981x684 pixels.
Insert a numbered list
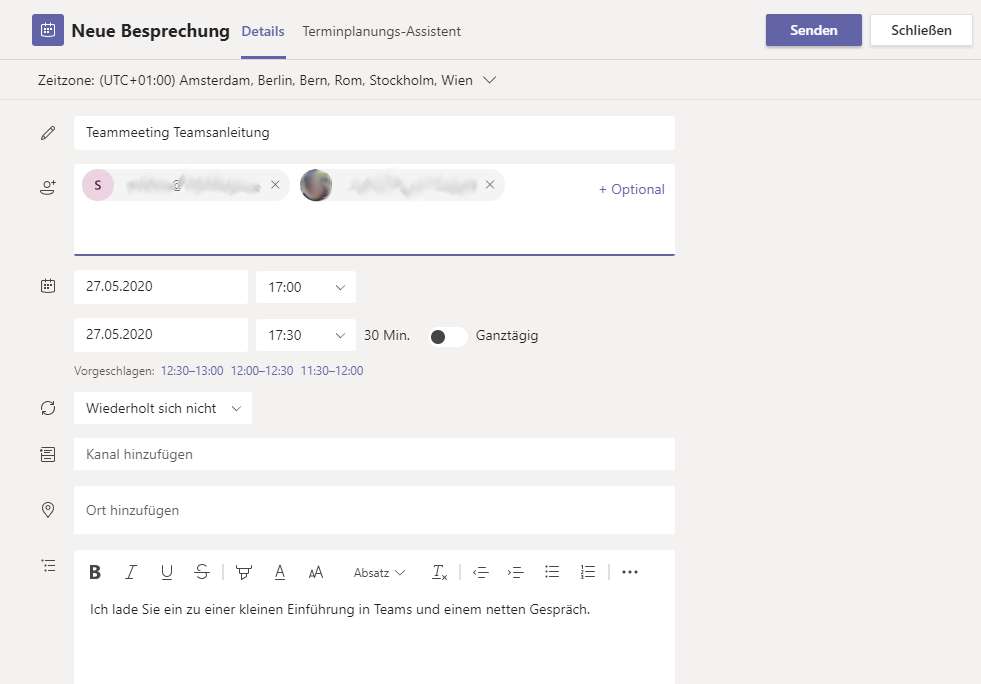tap(587, 572)
